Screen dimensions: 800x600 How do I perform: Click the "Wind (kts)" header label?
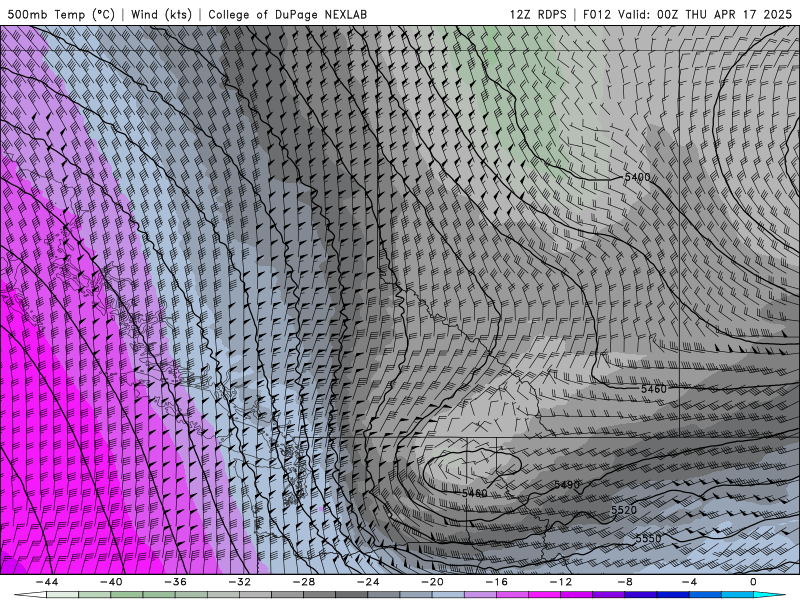pos(161,14)
